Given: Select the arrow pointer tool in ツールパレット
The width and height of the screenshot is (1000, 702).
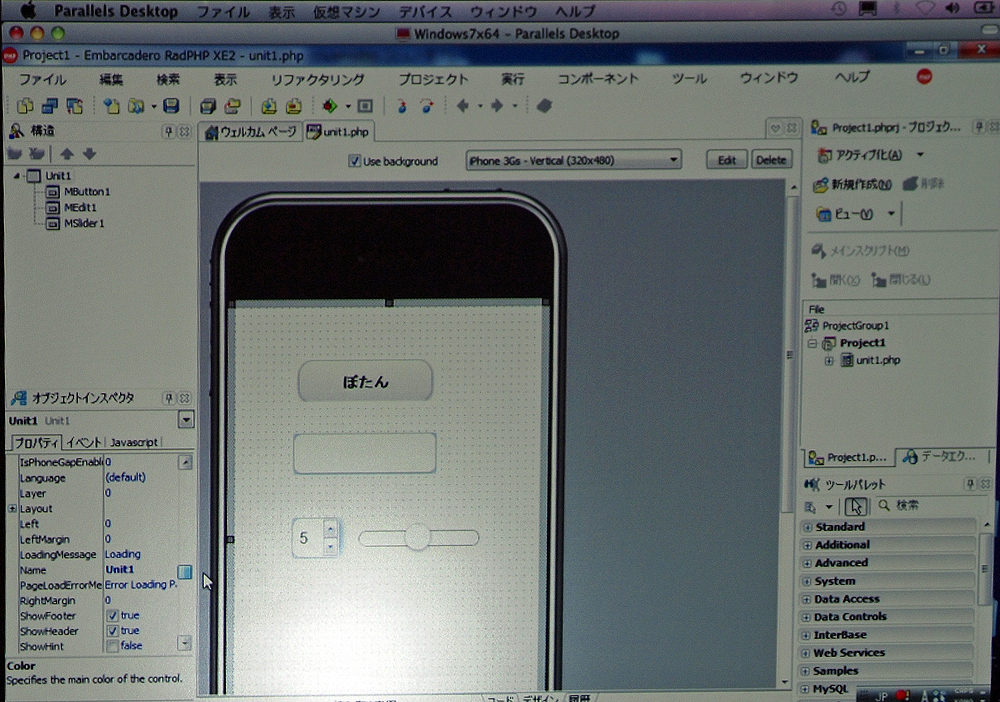Looking at the screenshot, I should (856, 506).
